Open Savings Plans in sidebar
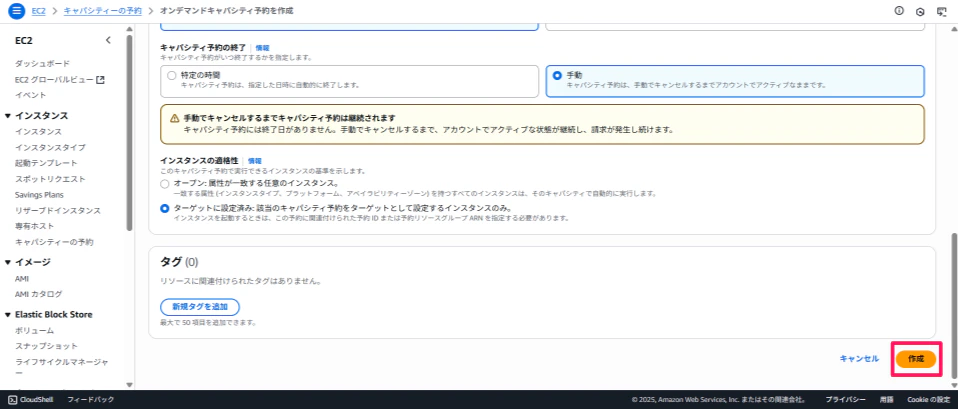 [x=39, y=194]
